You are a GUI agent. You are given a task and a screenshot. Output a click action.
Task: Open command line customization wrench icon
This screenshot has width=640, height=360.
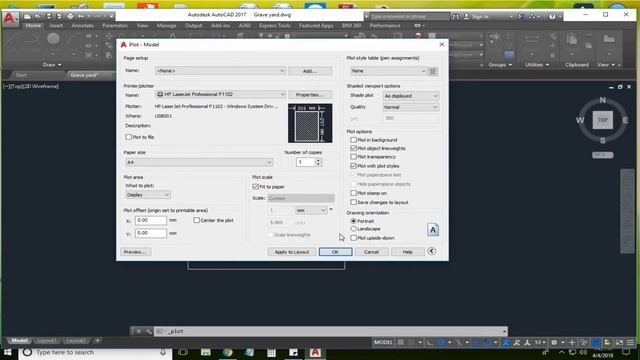(x=148, y=331)
